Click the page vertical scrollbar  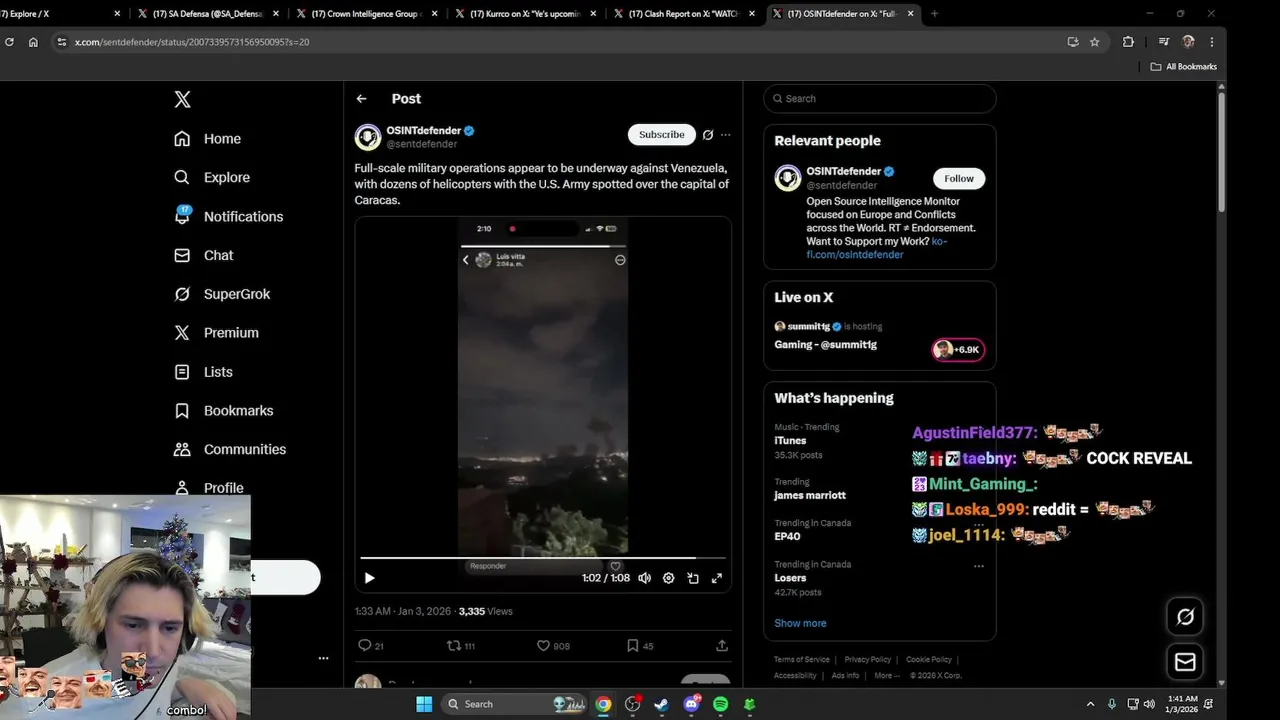tap(1221, 150)
